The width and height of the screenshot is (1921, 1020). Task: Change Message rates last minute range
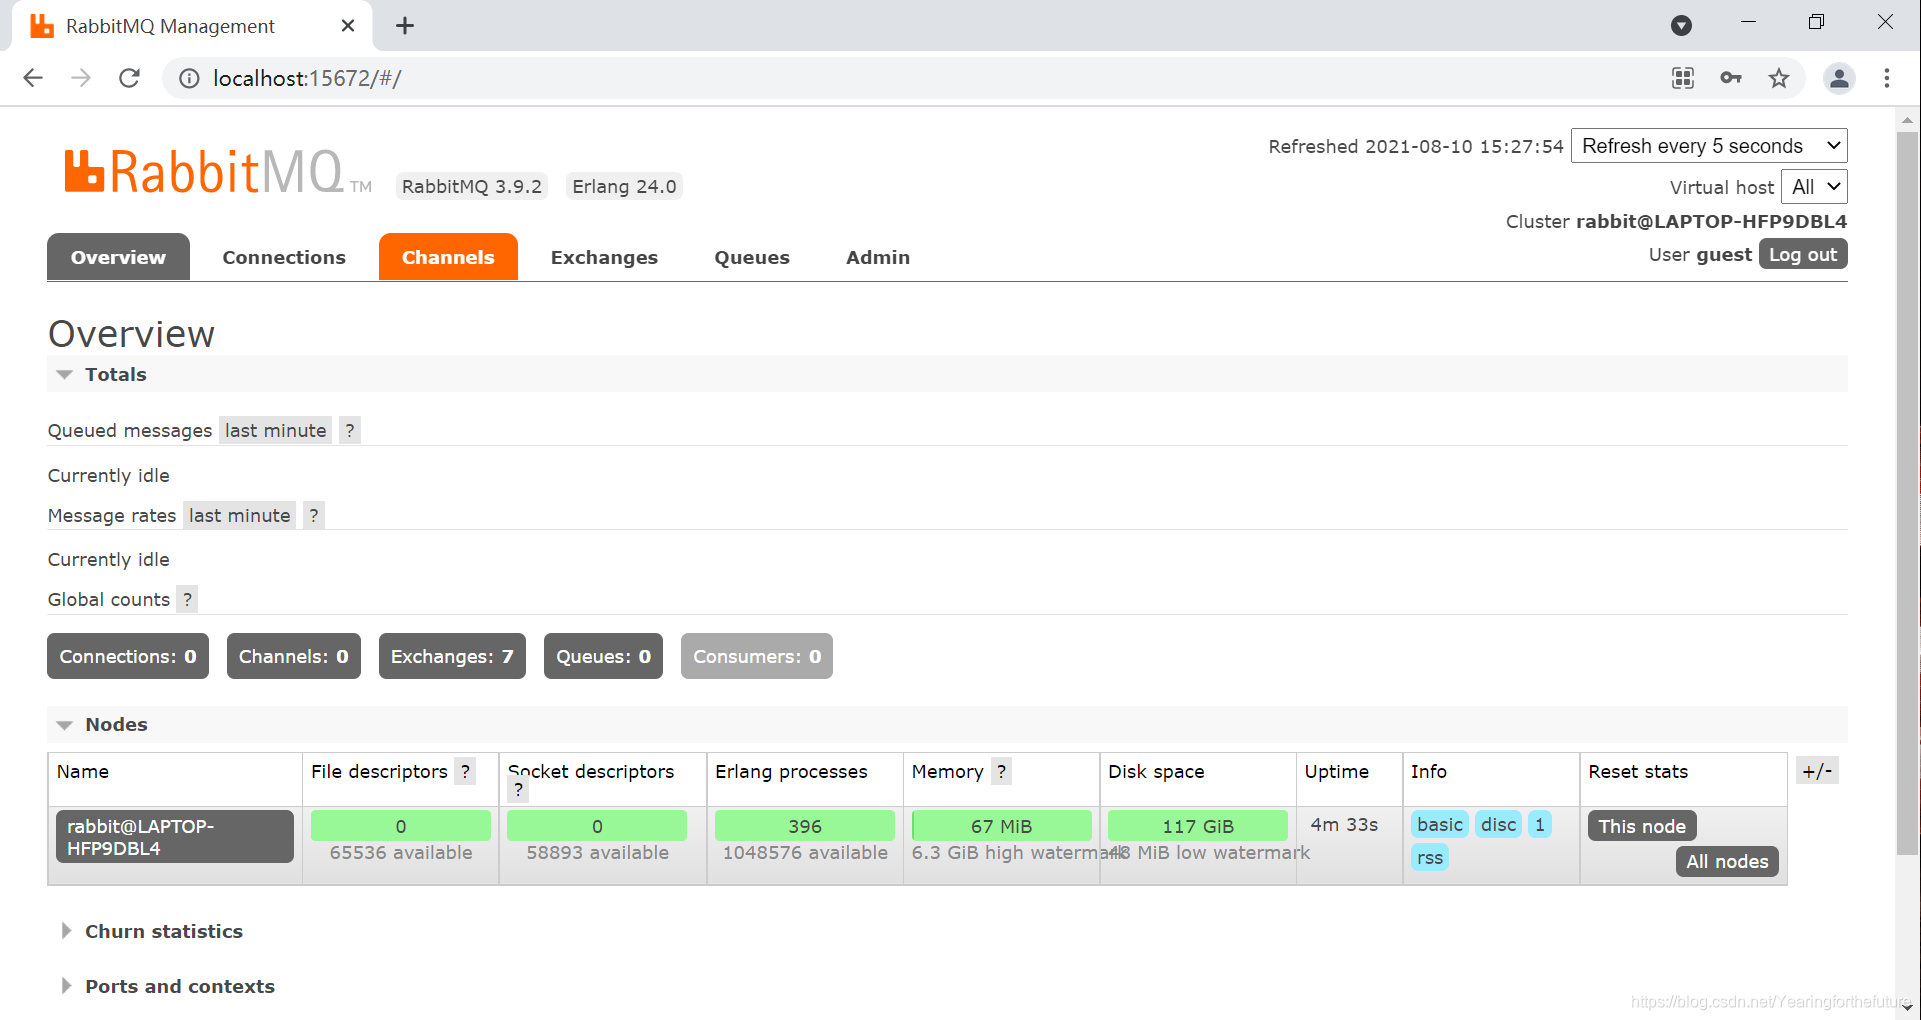pyautogui.click(x=240, y=516)
